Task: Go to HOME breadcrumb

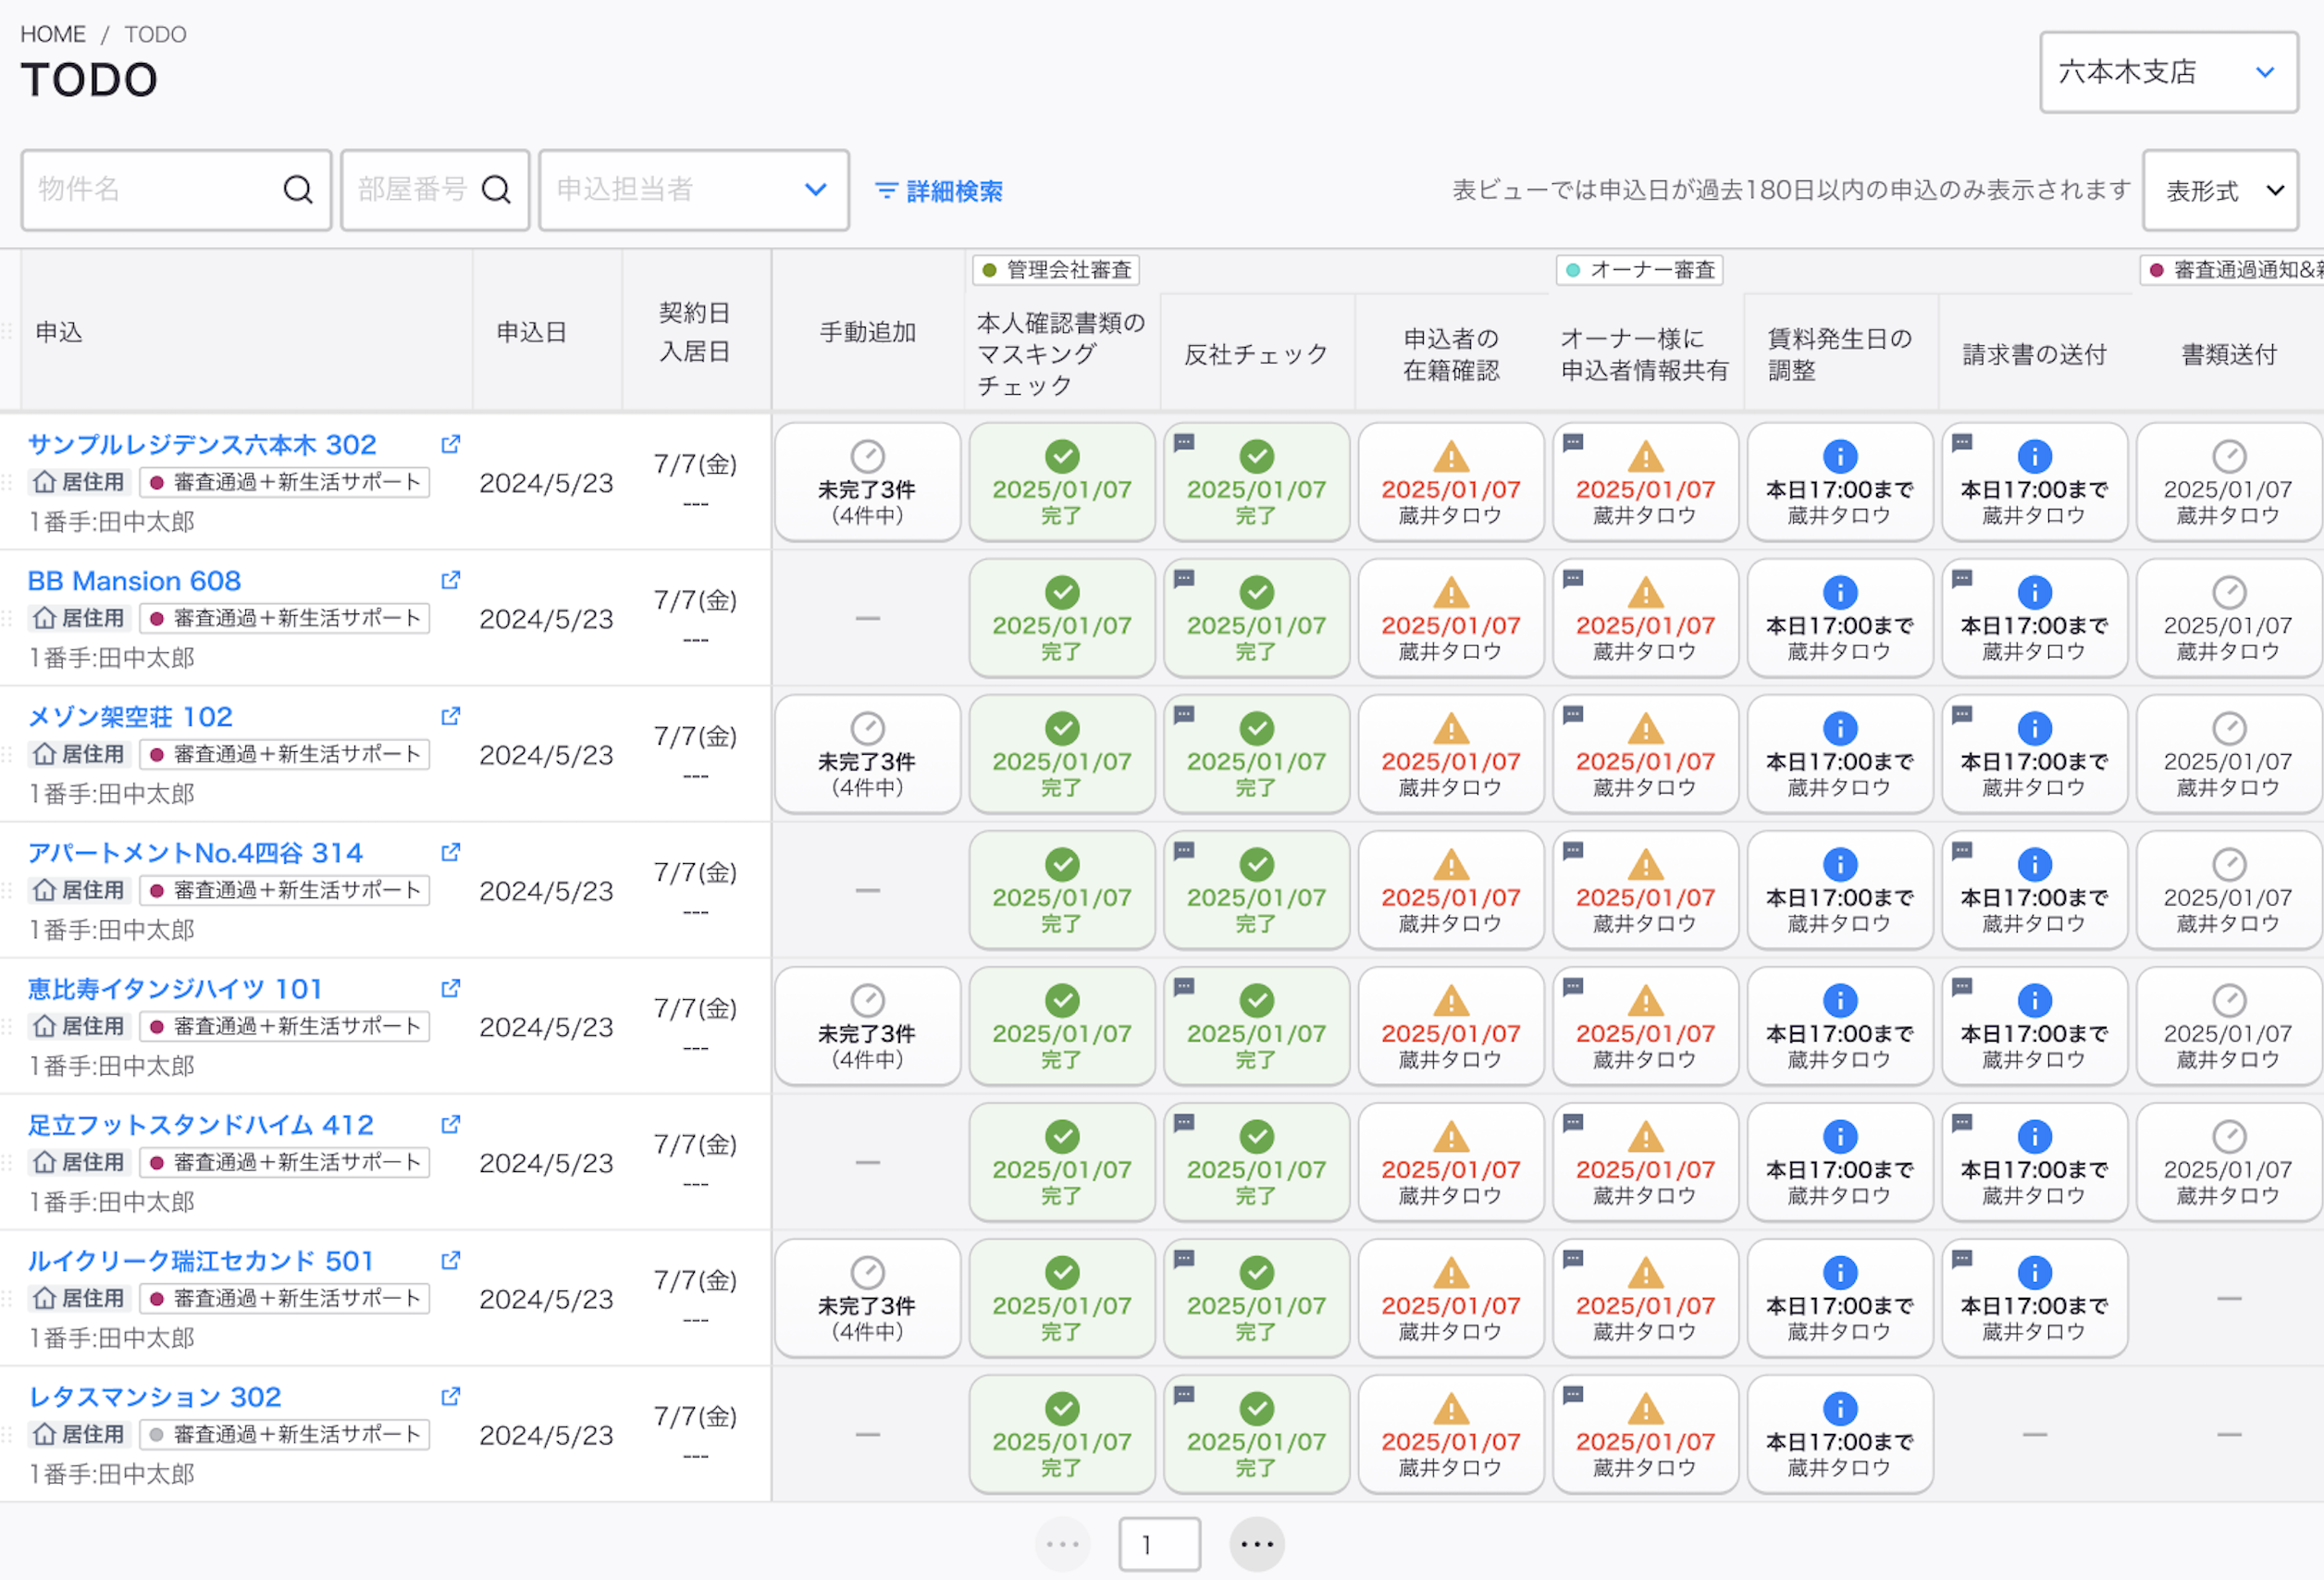Action: pos(53,34)
